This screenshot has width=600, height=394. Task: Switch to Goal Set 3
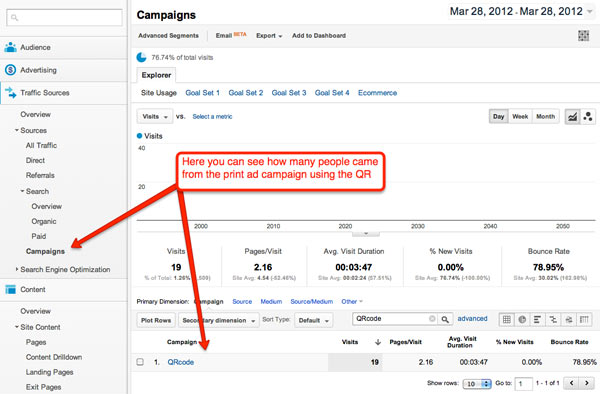point(289,93)
